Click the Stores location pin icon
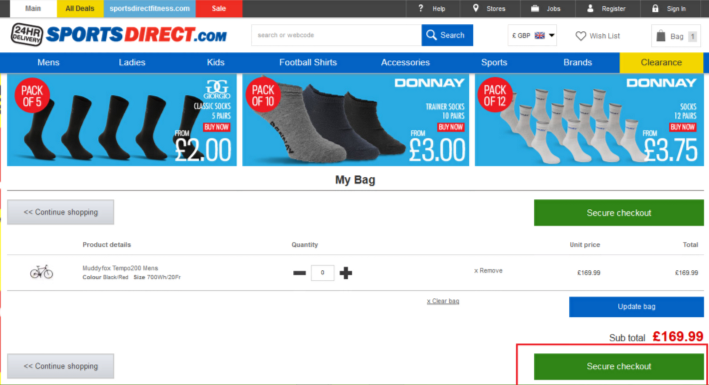Screen dimensions: 709x385 476,8
